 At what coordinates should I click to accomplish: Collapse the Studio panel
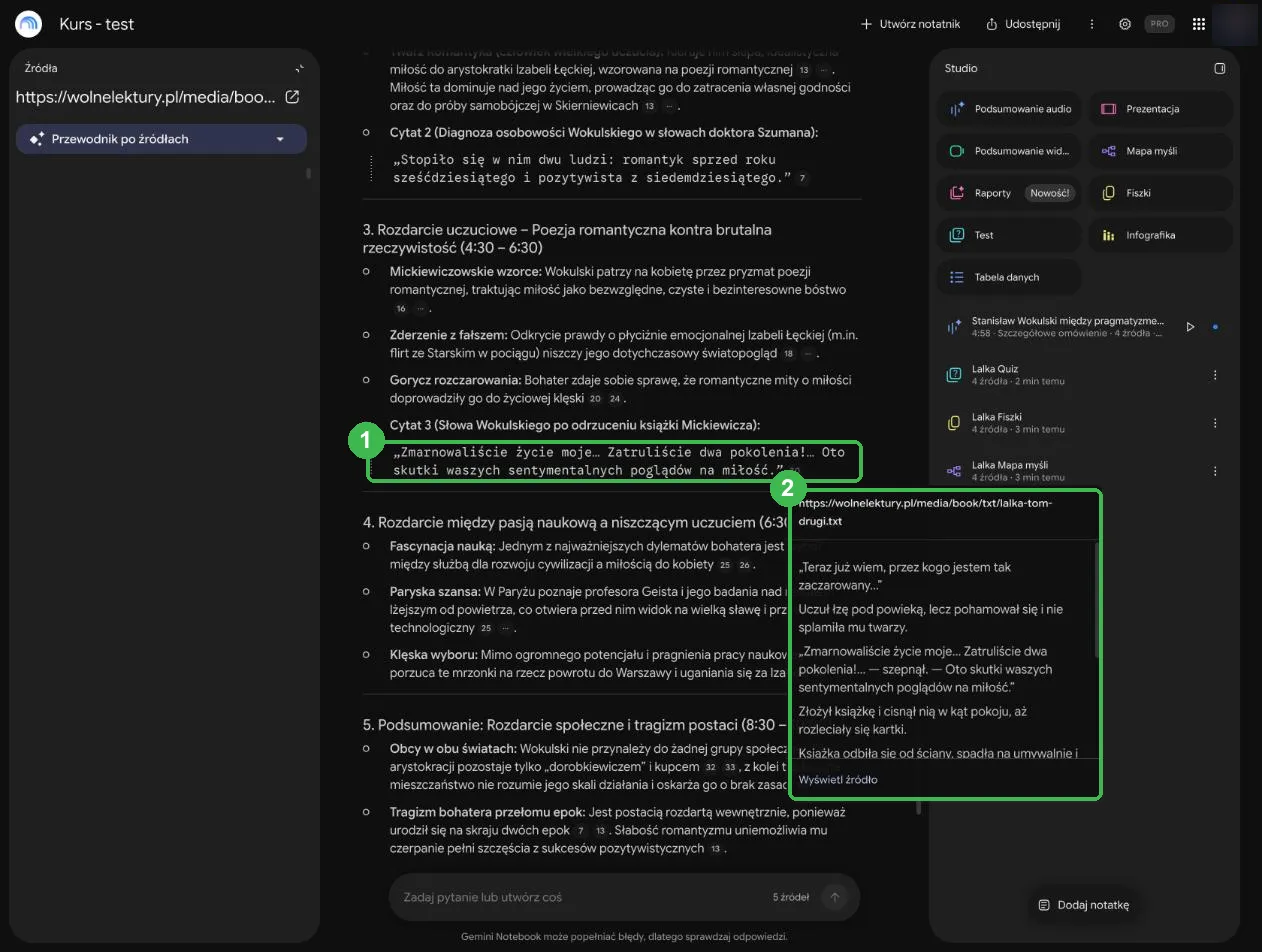[x=1219, y=69]
